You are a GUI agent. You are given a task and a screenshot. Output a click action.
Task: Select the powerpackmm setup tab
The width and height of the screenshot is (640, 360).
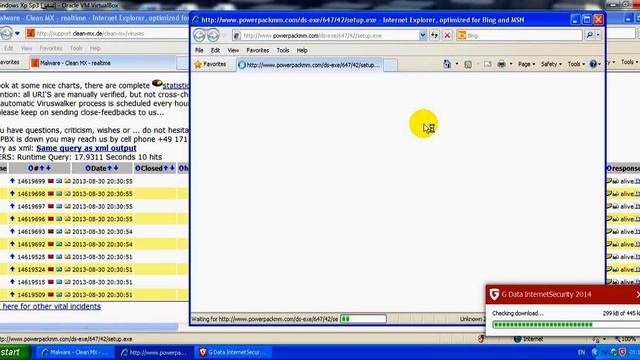pos(309,65)
